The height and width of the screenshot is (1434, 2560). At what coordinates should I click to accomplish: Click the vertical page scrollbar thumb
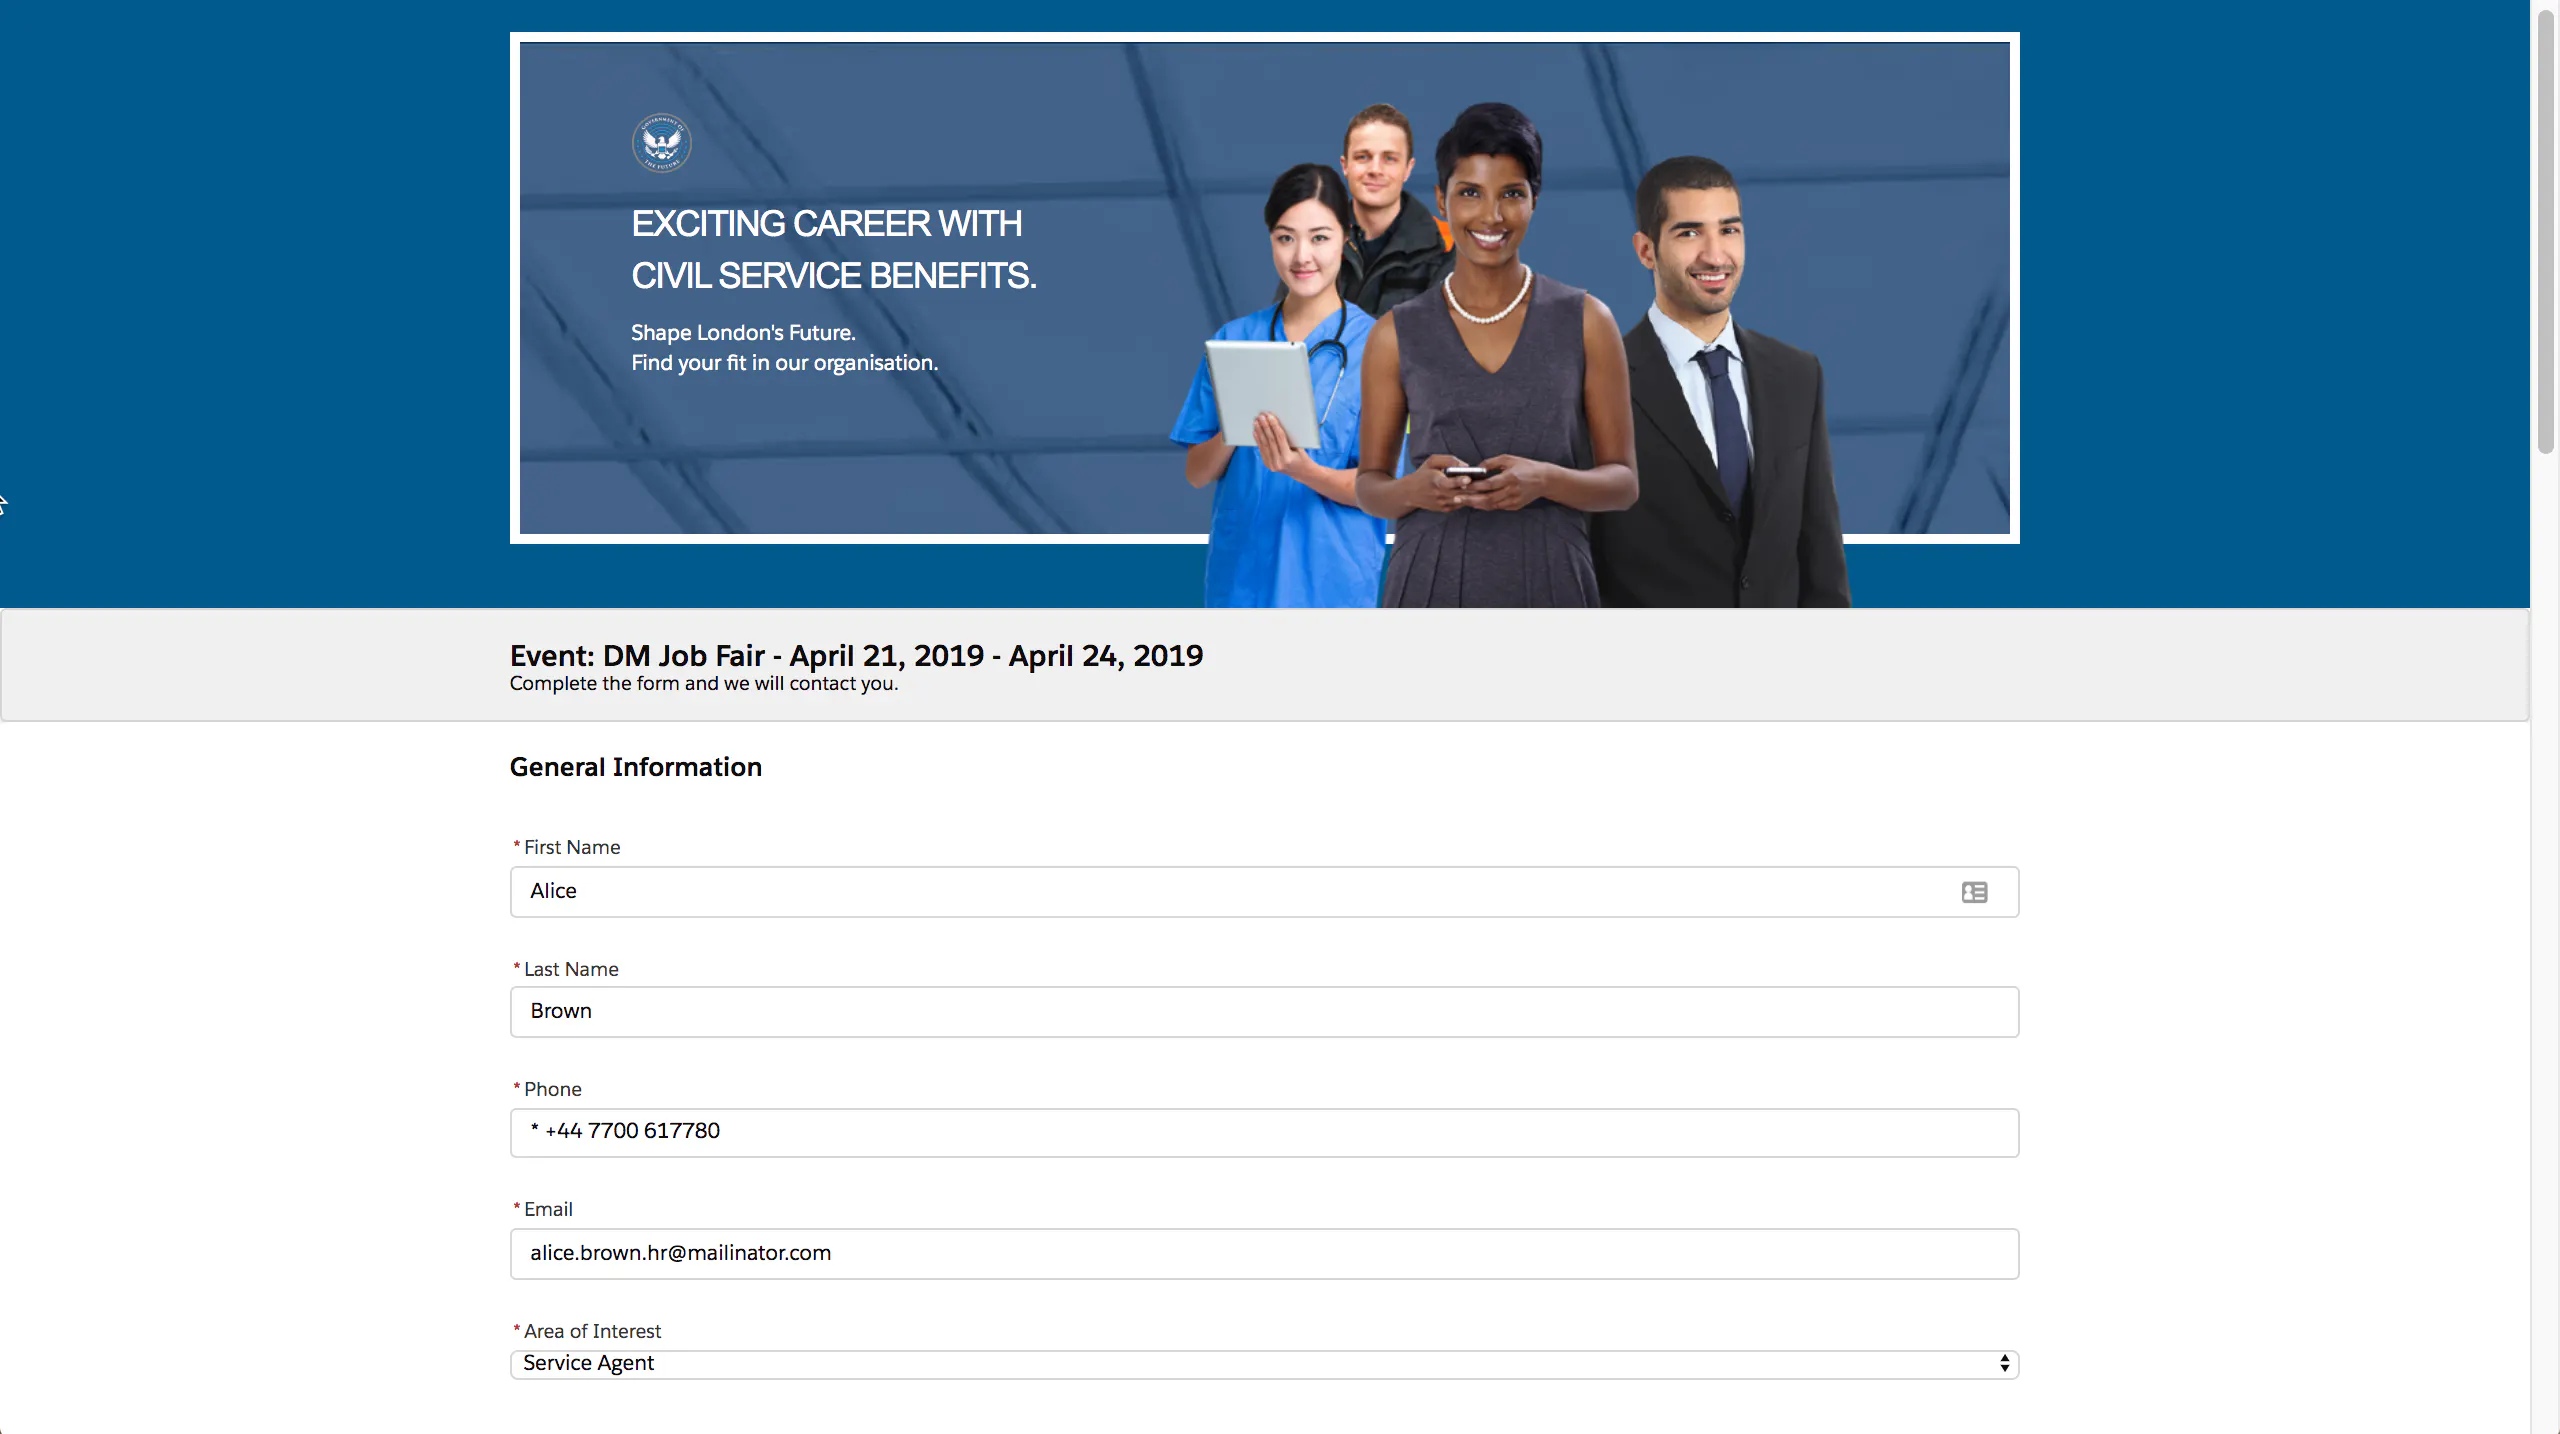tap(2546, 230)
